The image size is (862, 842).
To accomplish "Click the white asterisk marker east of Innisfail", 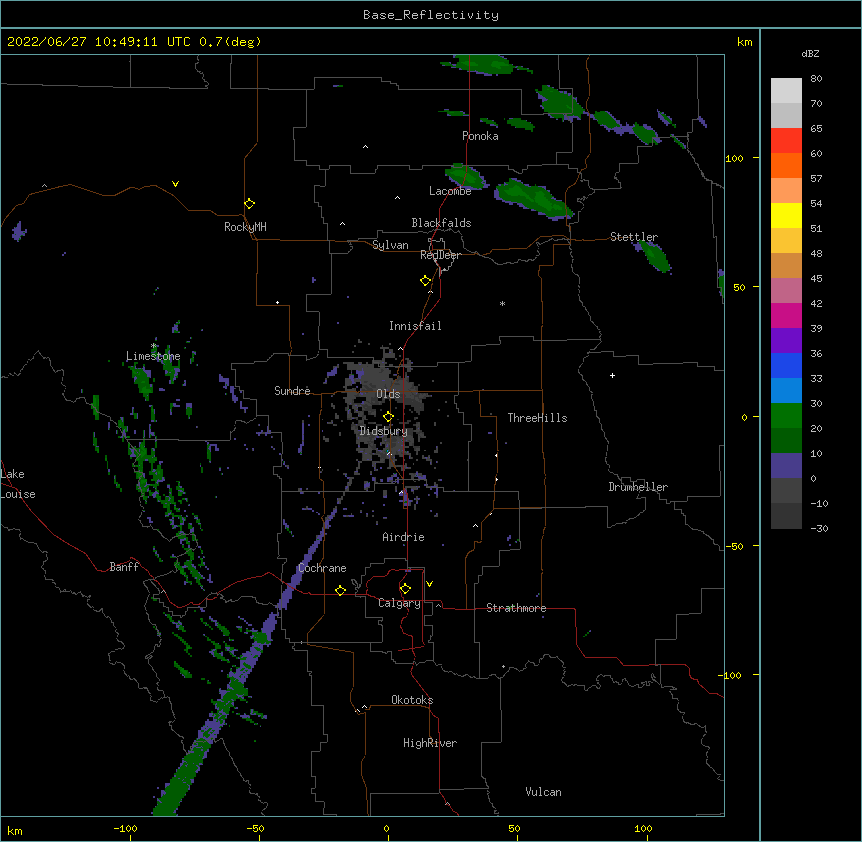I will tap(502, 303).
